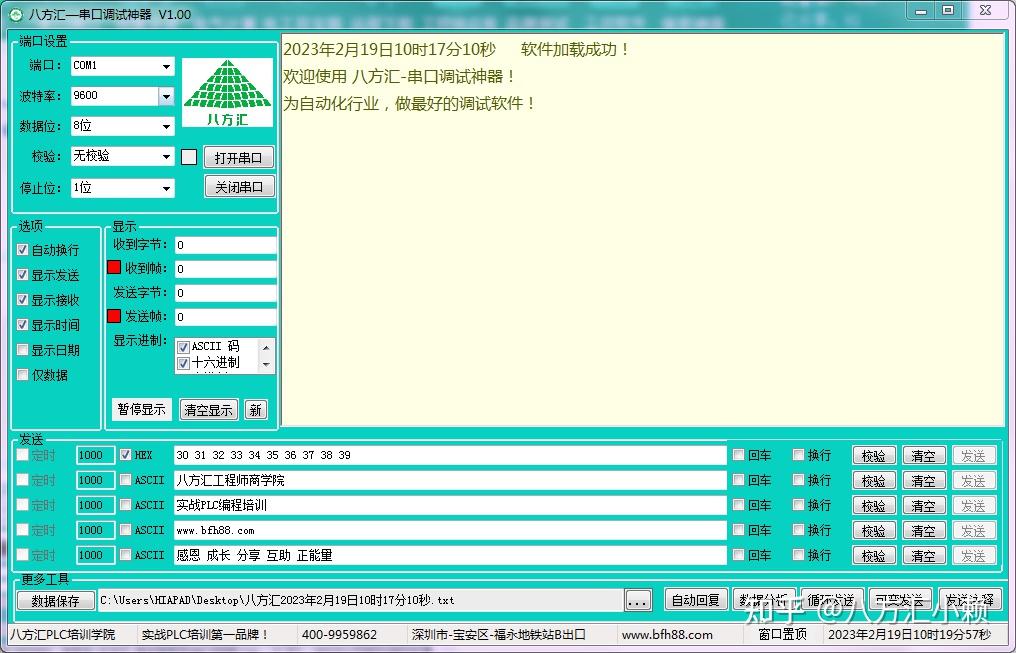This screenshot has width=1016, height=653.
Task: Click the 数据保存 button
Action: (x=56, y=601)
